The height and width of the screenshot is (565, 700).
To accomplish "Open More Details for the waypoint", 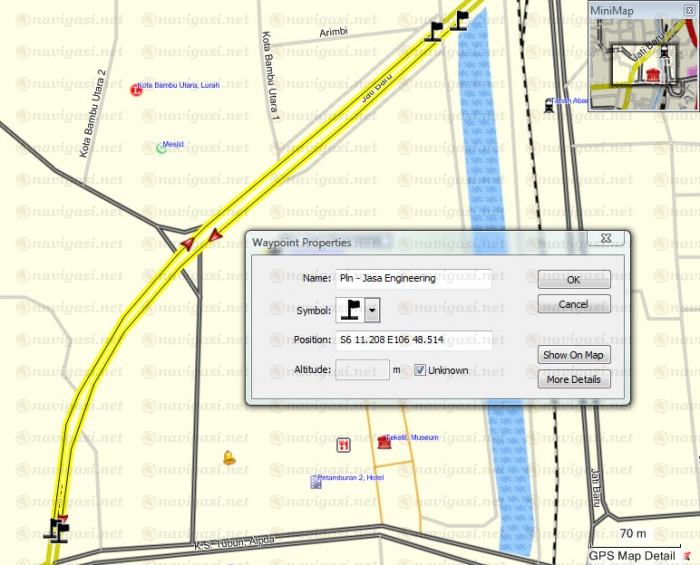I will pyautogui.click(x=573, y=380).
